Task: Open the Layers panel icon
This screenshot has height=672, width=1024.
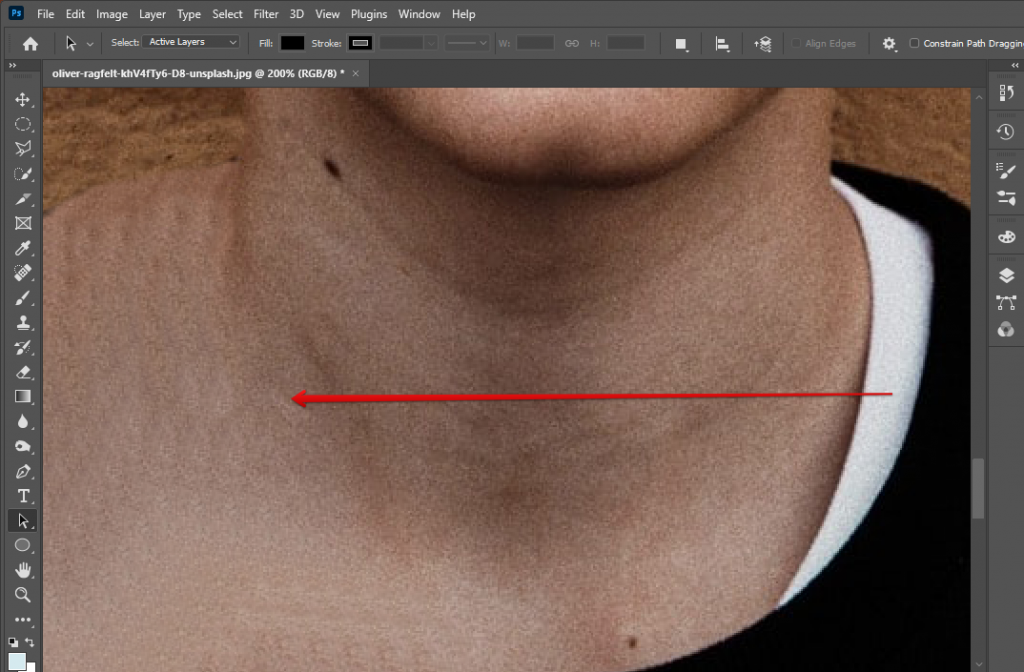Action: click(1006, 275)
